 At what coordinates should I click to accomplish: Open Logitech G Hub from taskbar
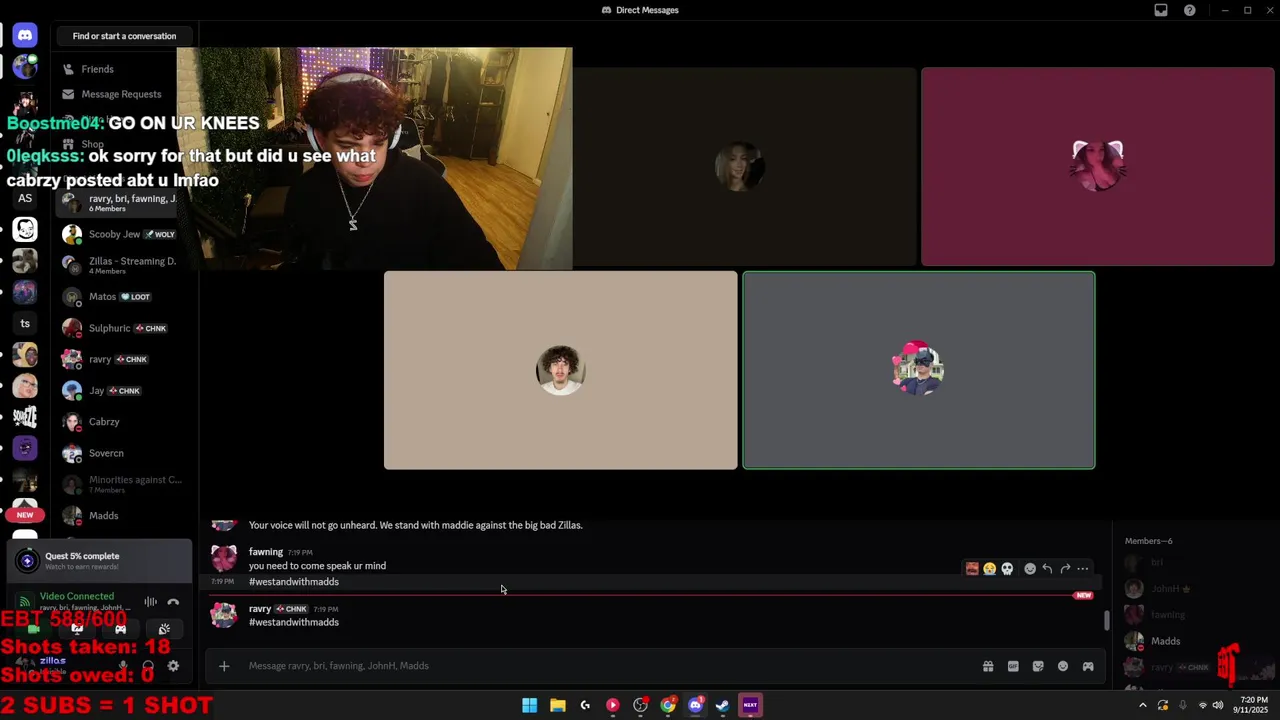pos(585,705)
